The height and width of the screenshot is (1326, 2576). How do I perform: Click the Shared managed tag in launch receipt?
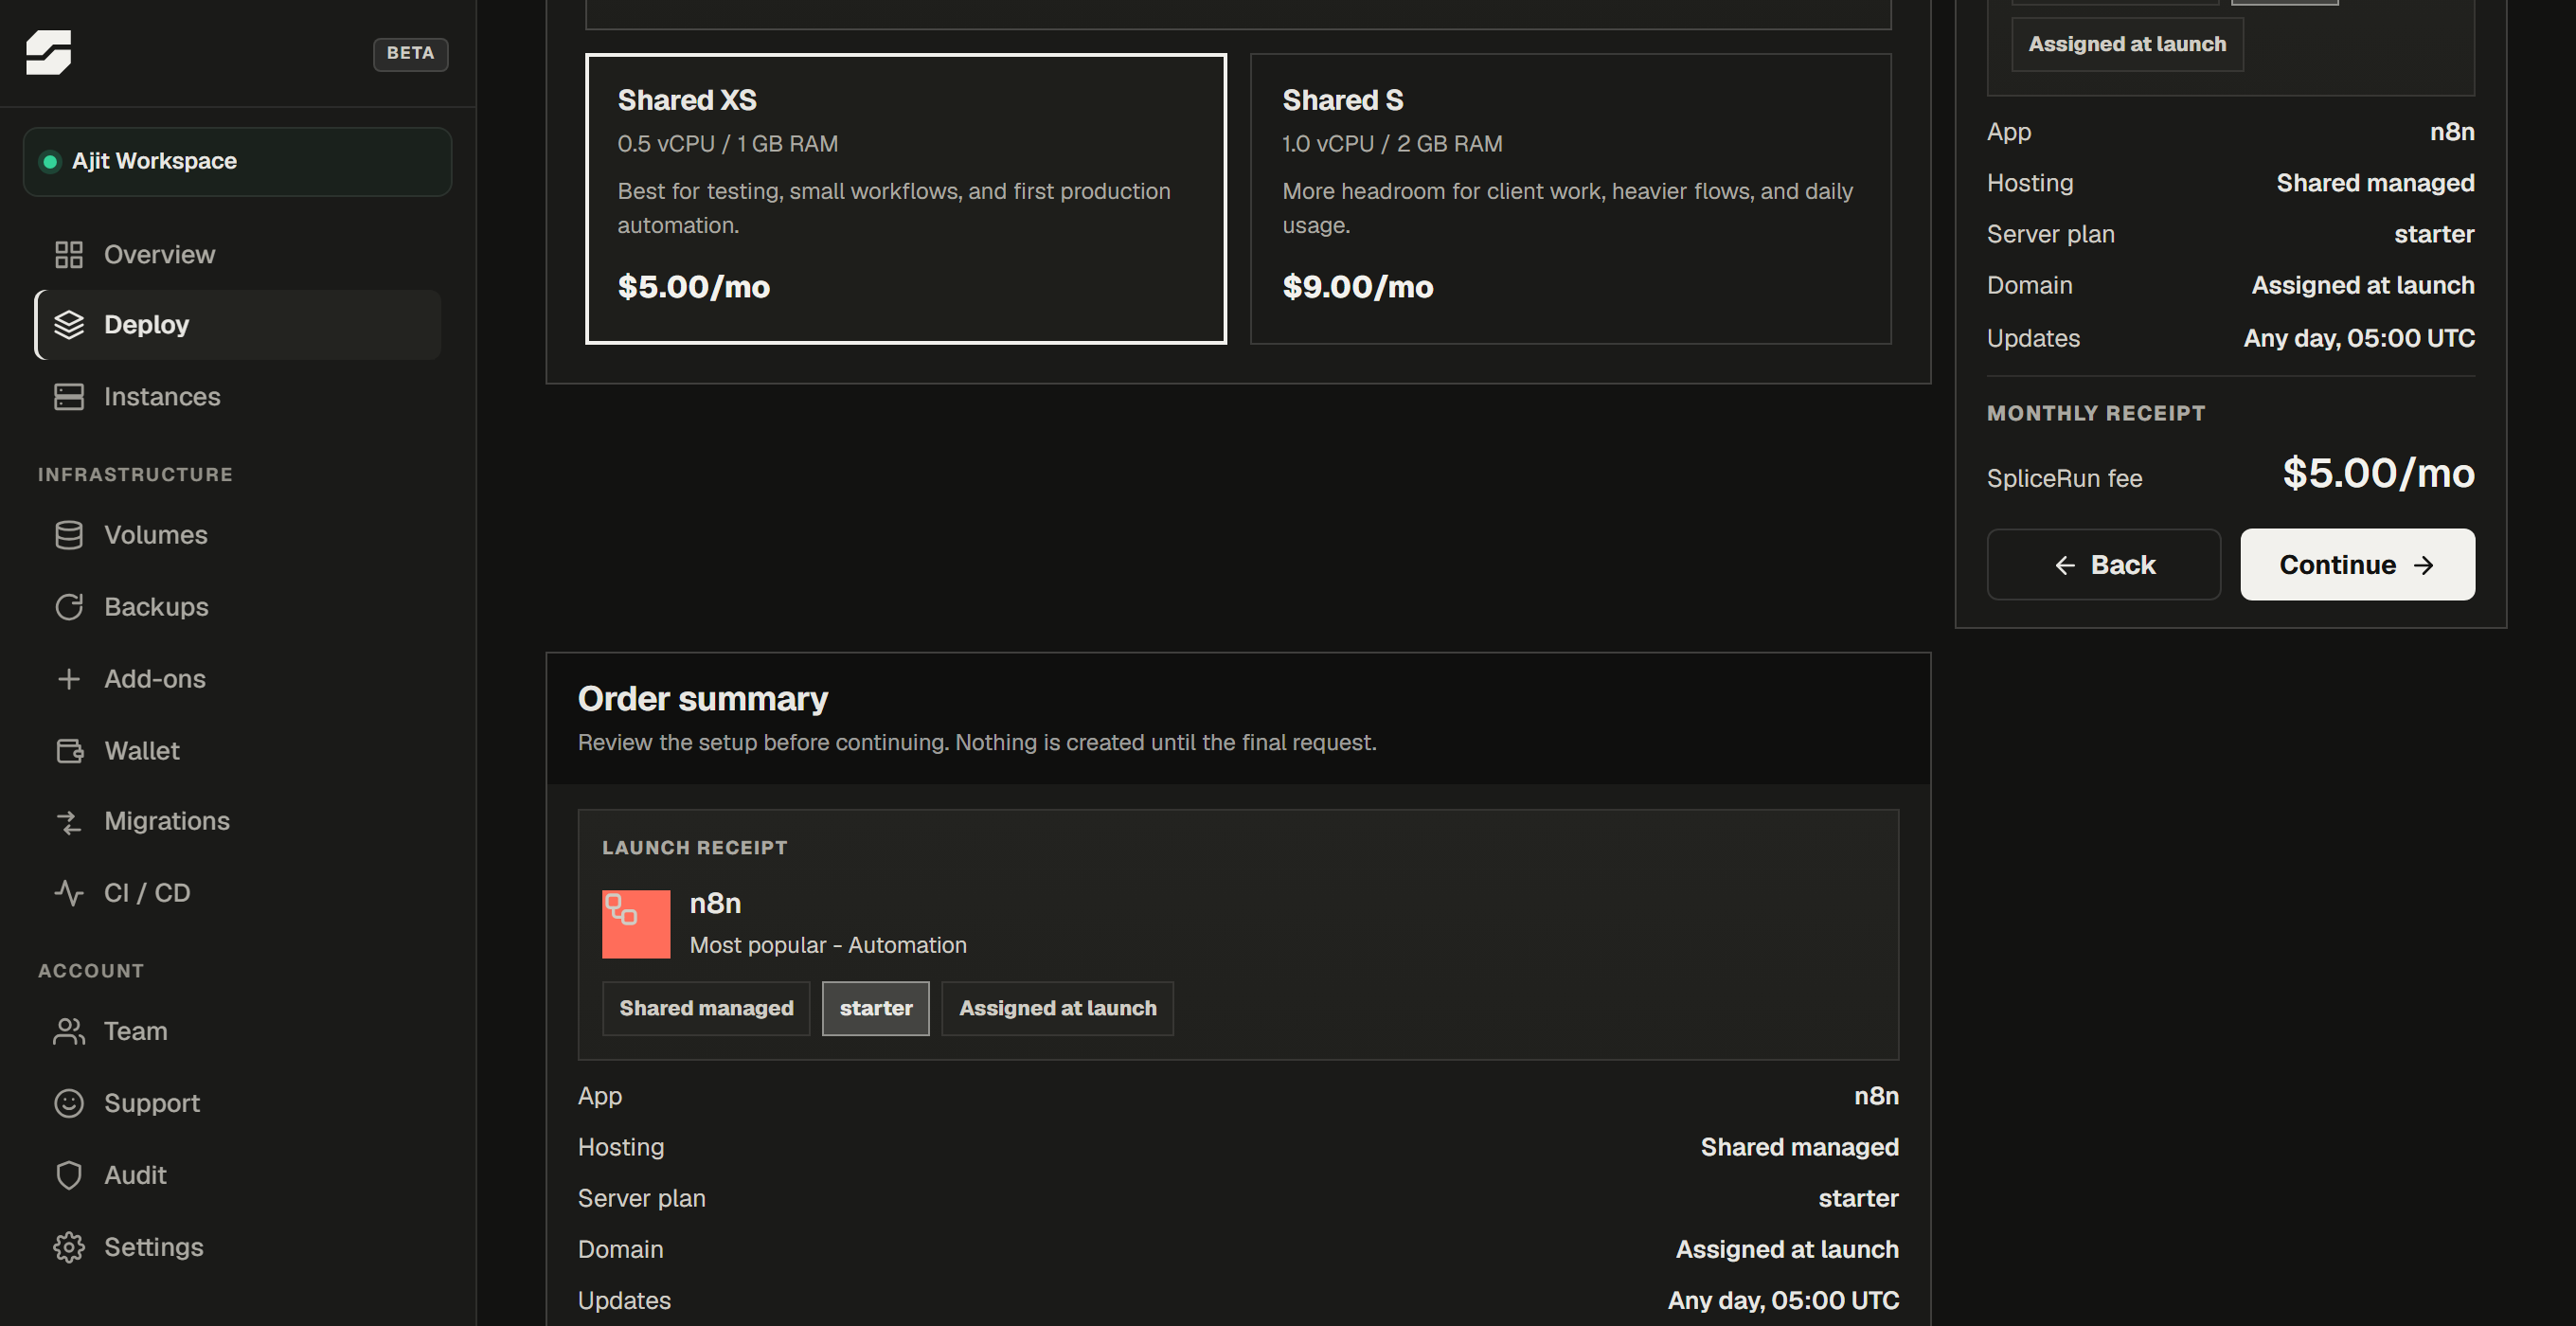pos(706,1008)
